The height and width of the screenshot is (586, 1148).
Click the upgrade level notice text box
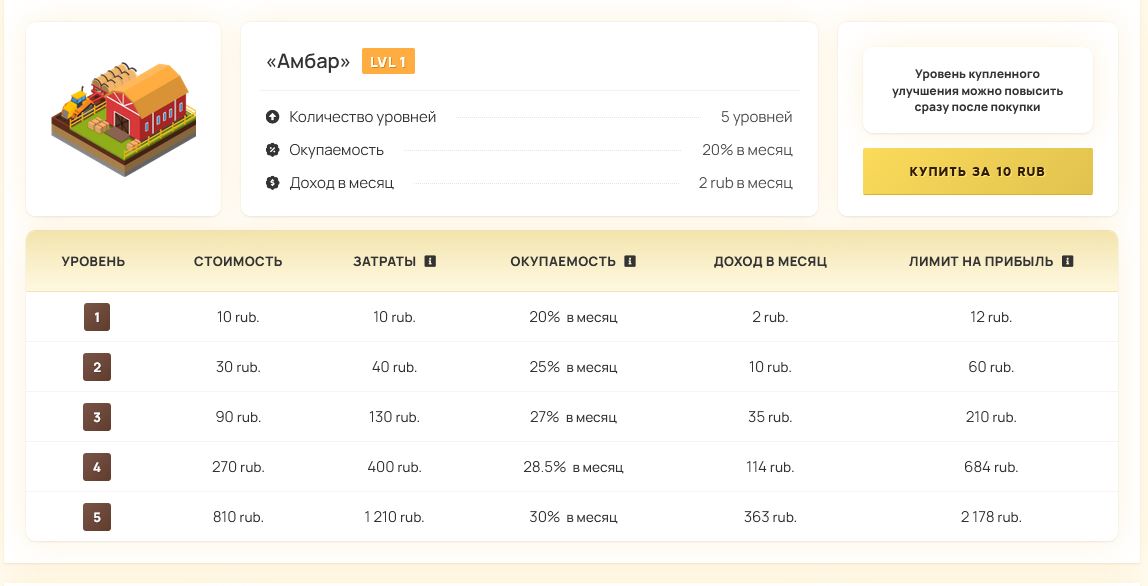point(977,90)
